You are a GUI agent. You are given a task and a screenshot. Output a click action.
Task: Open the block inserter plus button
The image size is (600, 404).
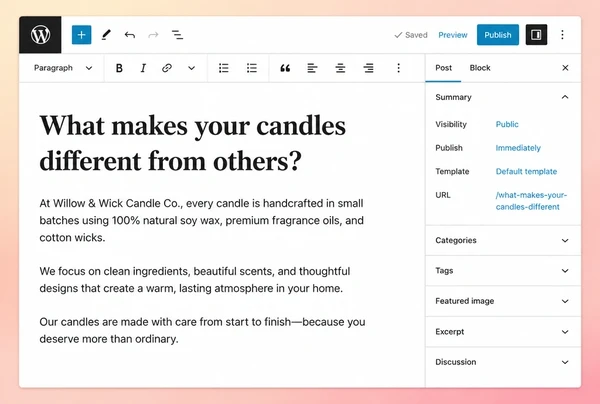[x=82, y=35]
